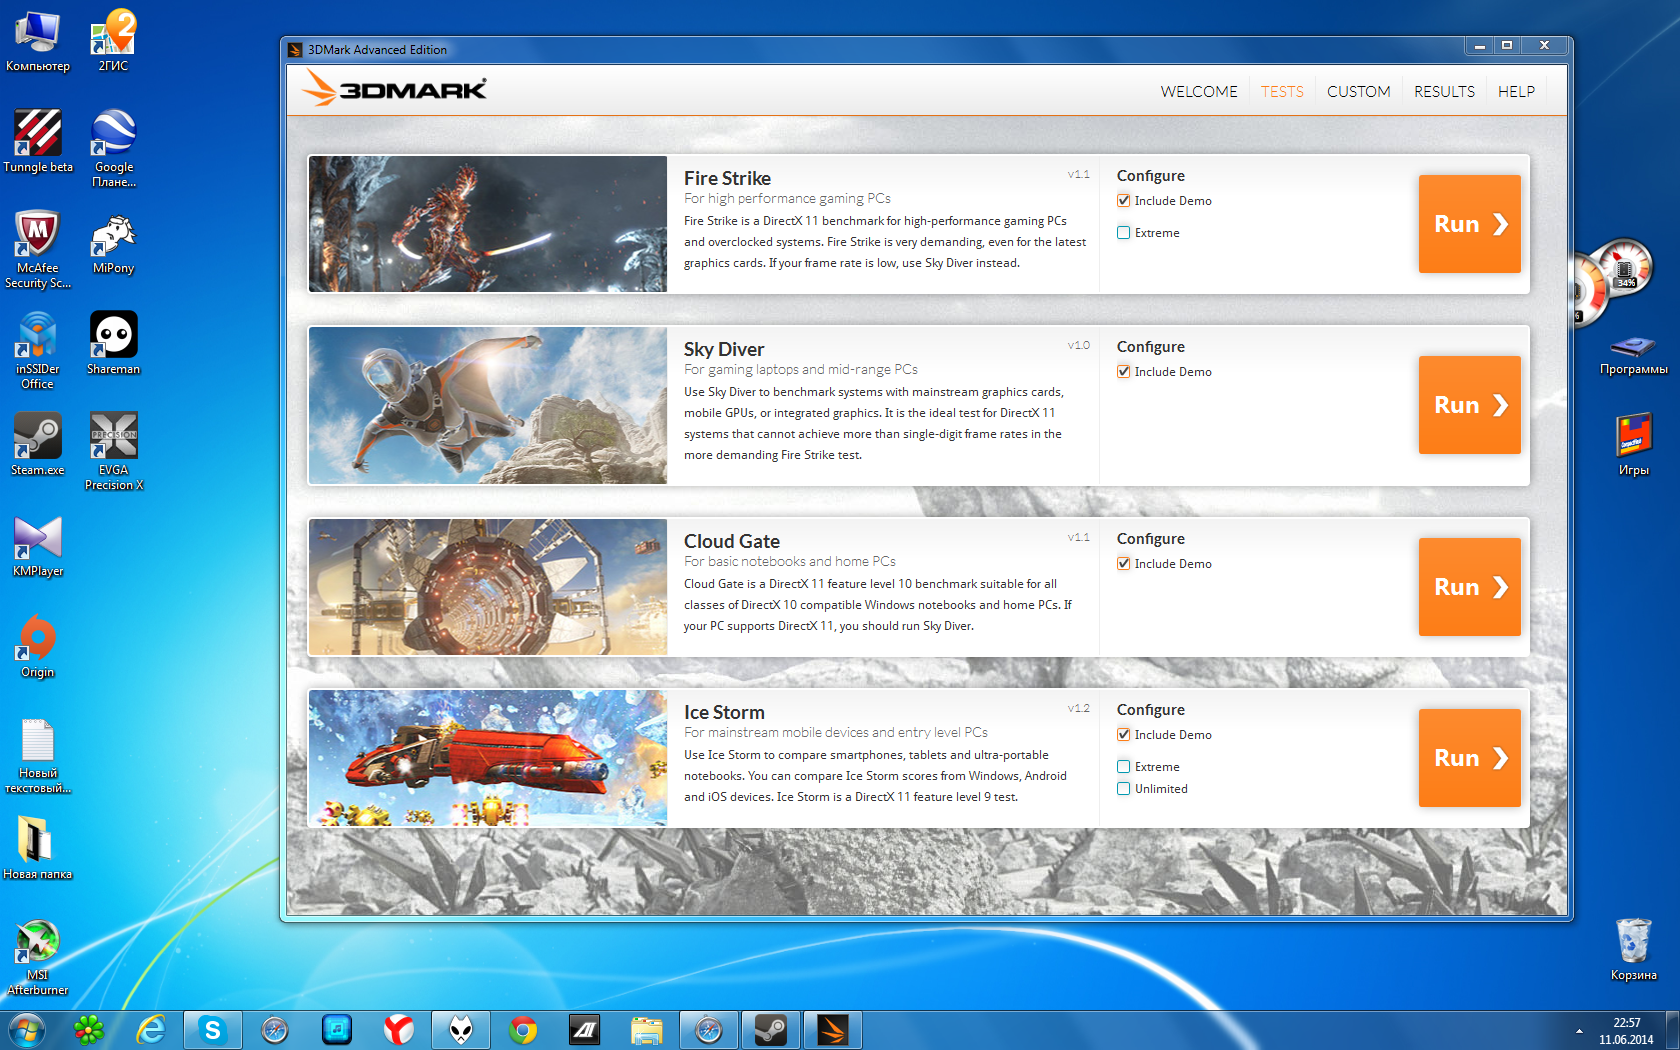Select the Origin desktop icon

tap(38, 647)
